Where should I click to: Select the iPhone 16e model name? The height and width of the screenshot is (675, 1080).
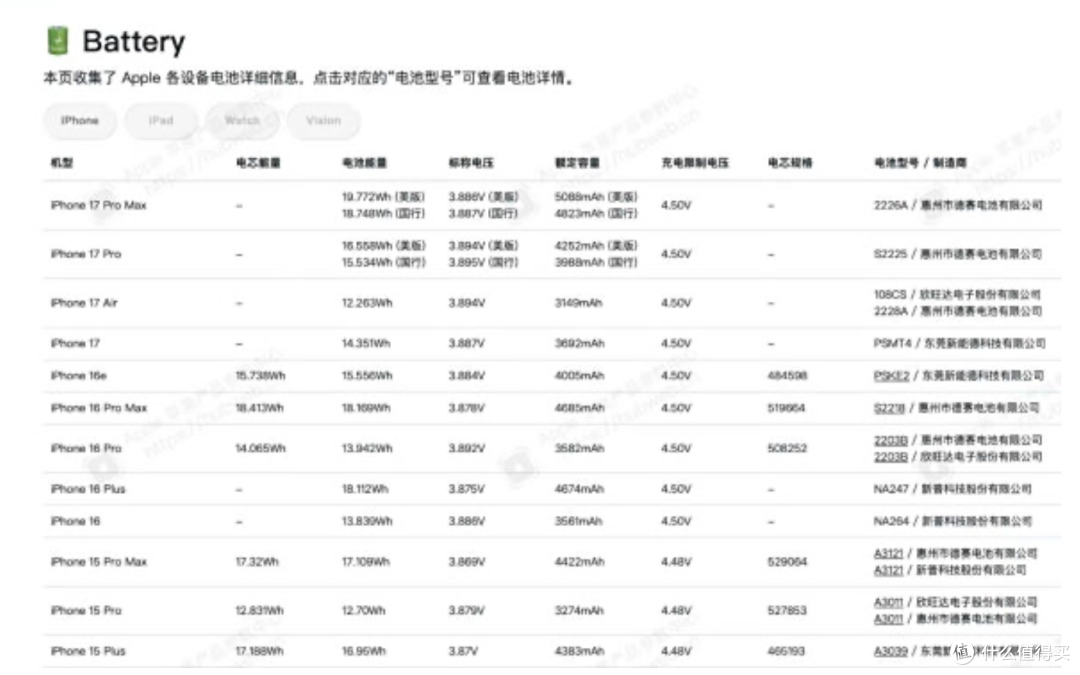coord(79,375)
